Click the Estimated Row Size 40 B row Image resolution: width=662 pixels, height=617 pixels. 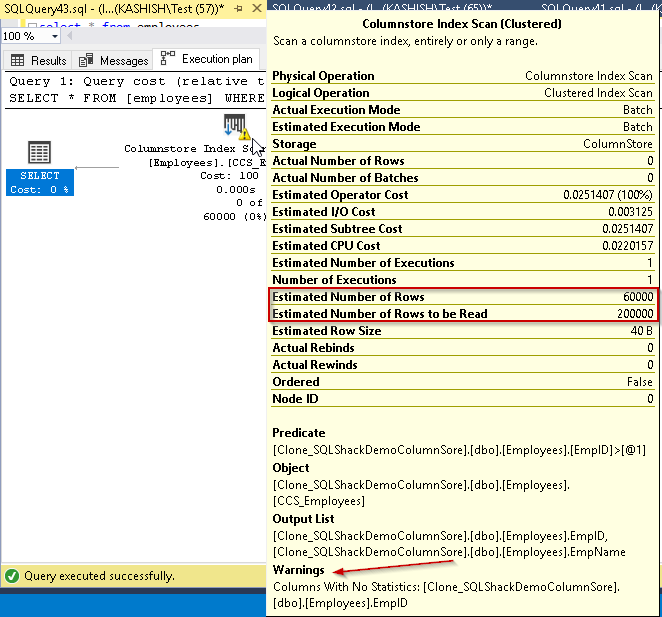(462, 331)
